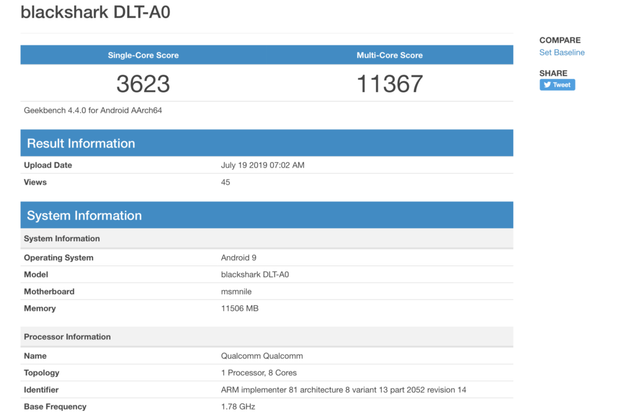Click the 1.78 GHz base frequency value
Screen dimensions: 640x419
pyautogui.click(x=237, y=407)
